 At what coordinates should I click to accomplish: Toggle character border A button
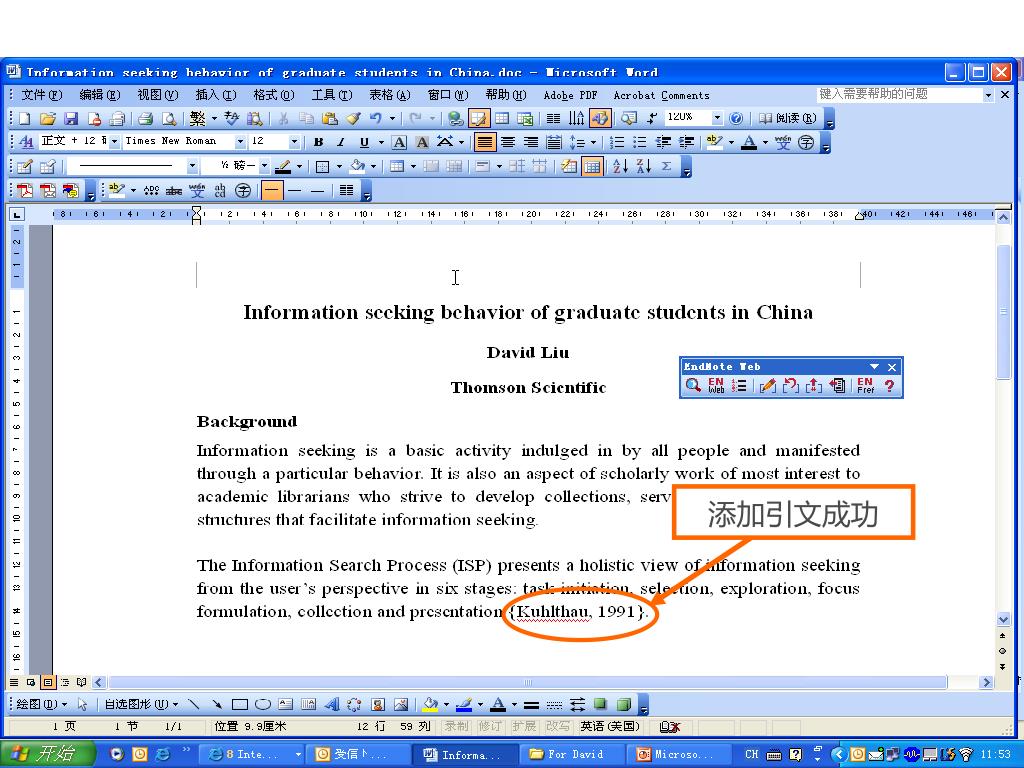point(400,142)
